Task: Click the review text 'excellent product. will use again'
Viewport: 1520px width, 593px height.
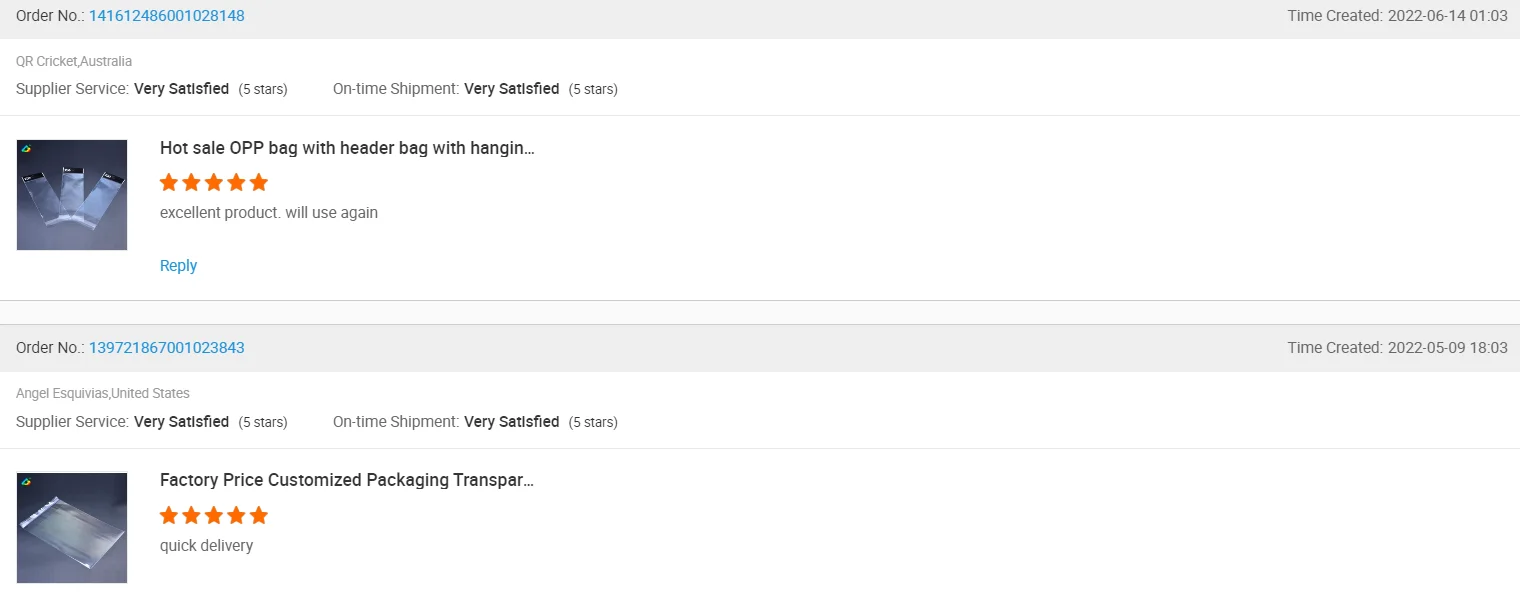Action: 269,213
